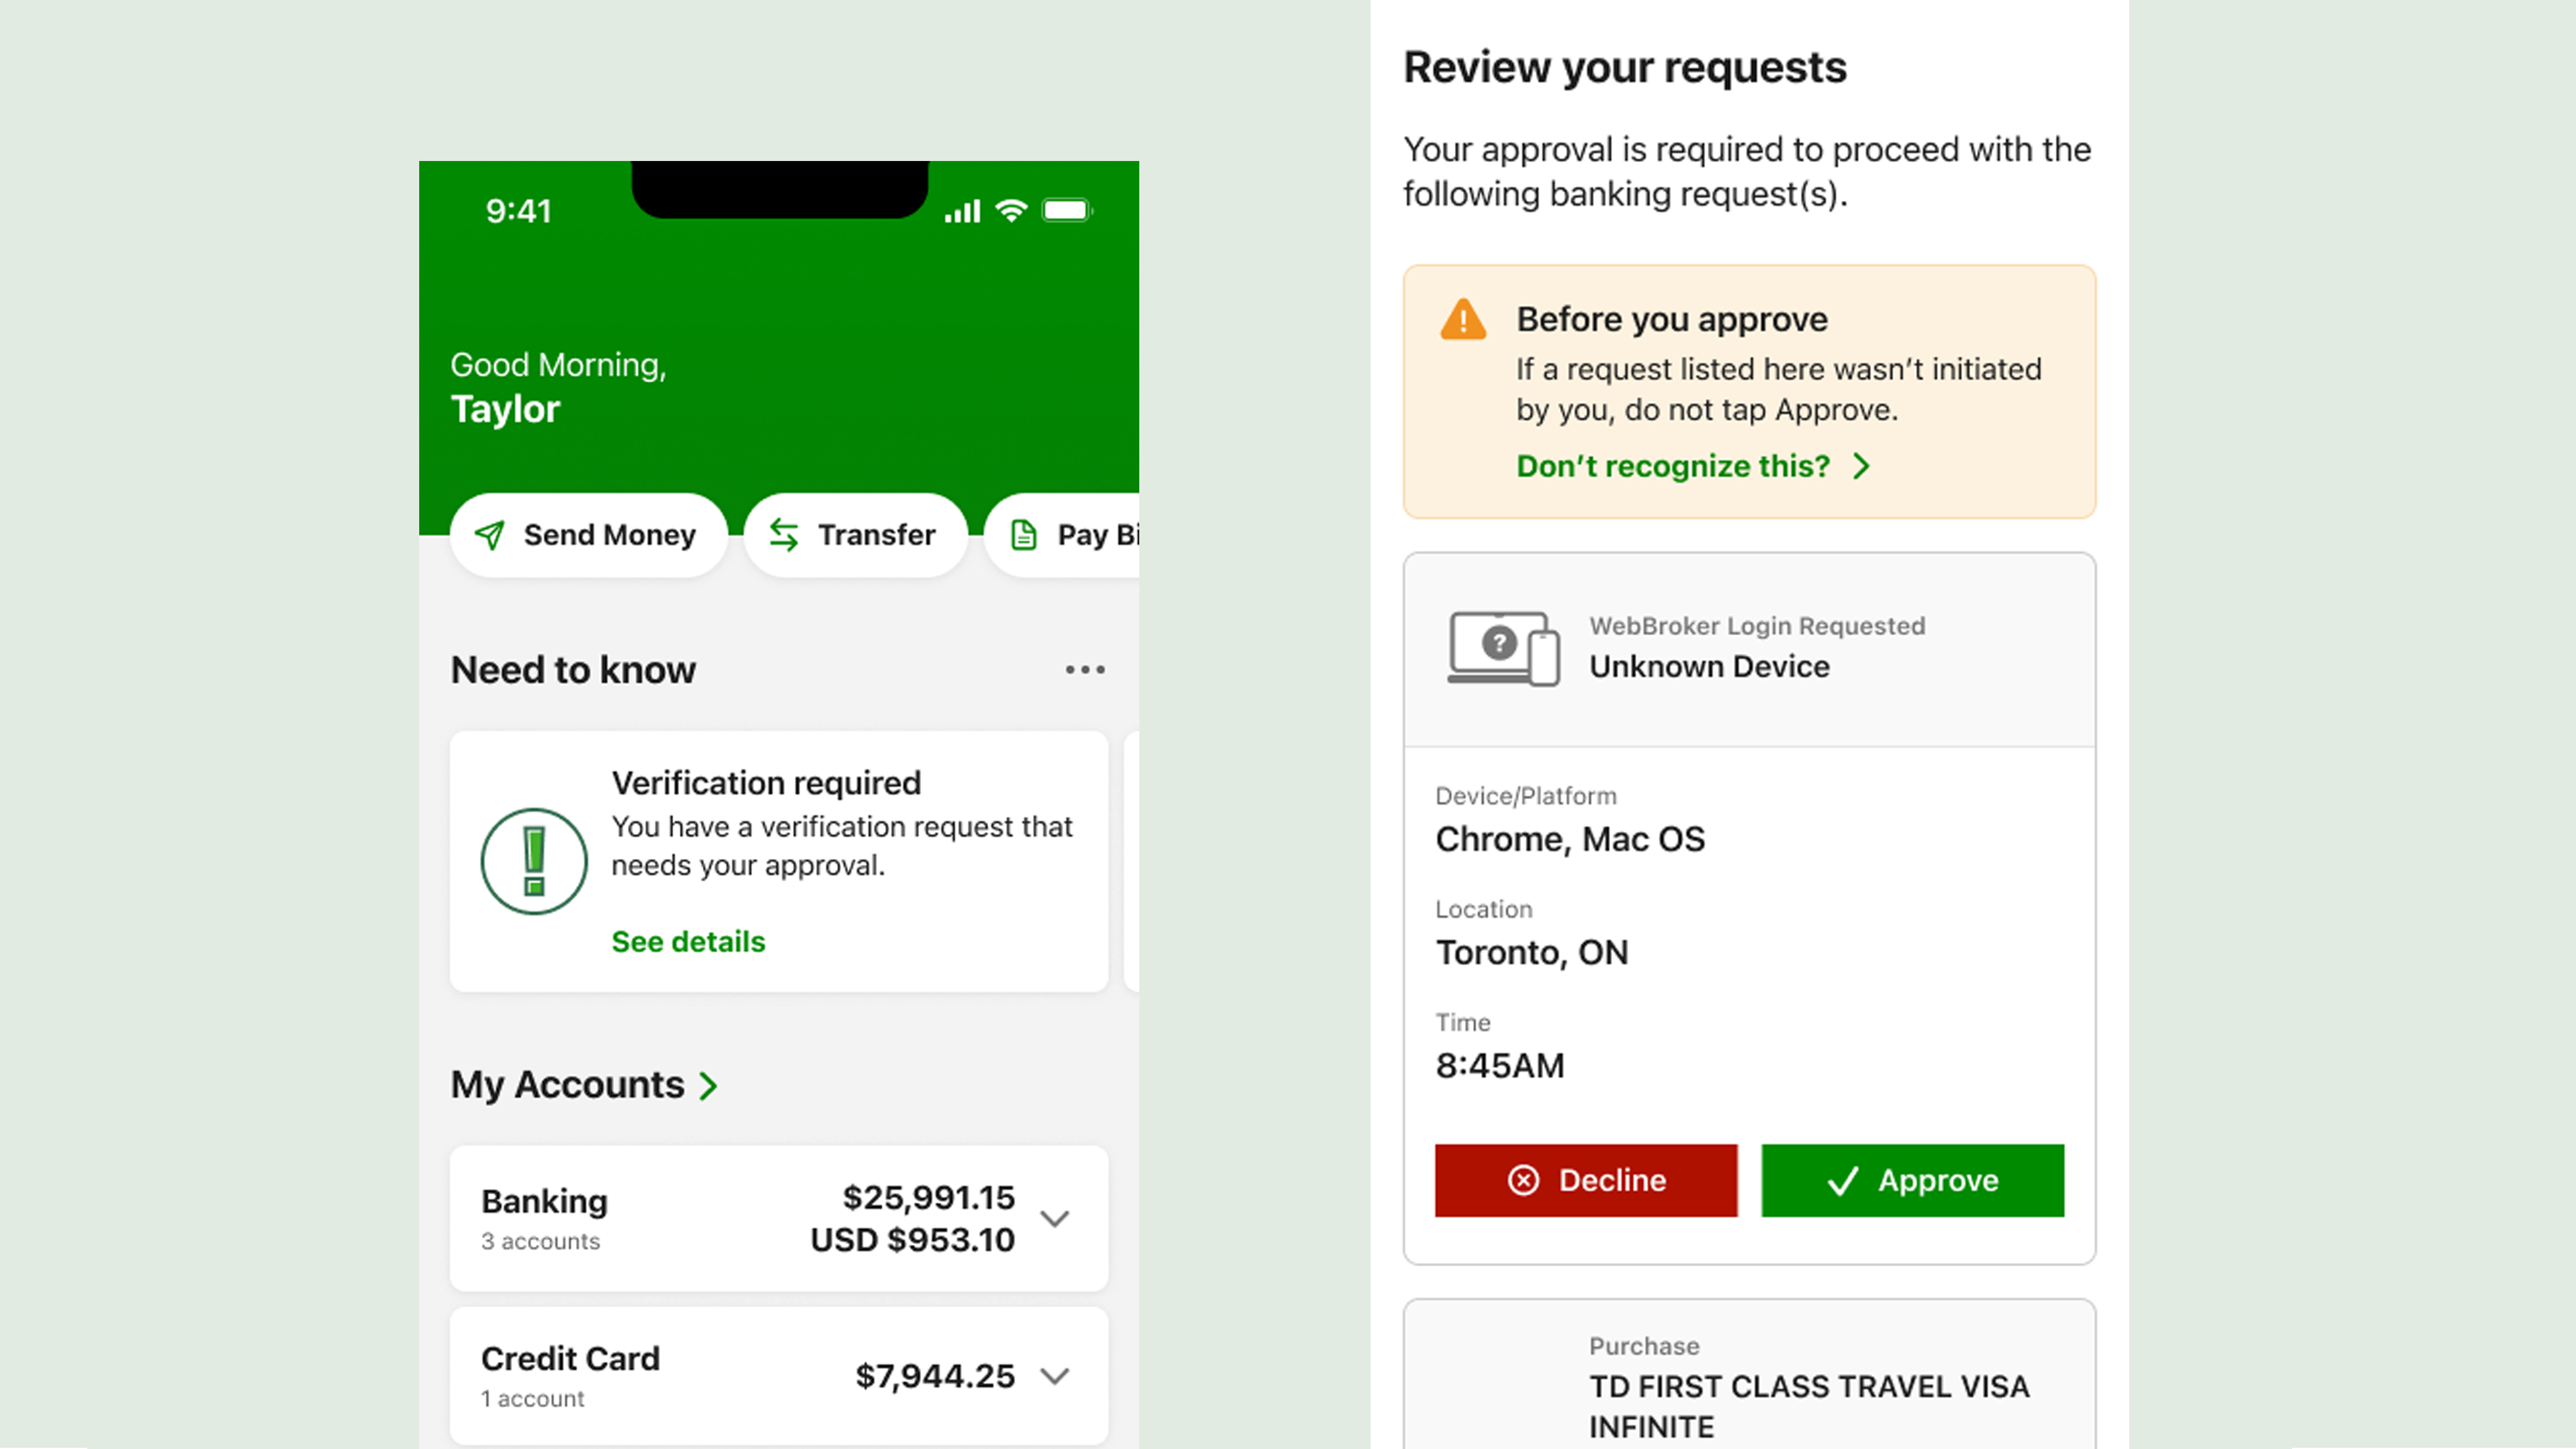Click the Verification required heading

766,783
